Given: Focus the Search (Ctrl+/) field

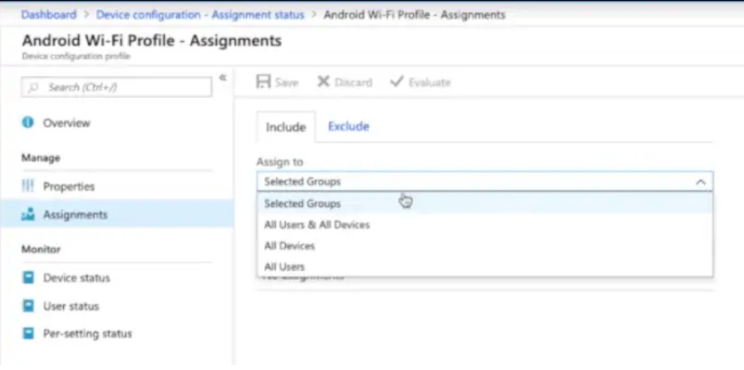Looking at the screenshot, I should click(x=117, y=87).
